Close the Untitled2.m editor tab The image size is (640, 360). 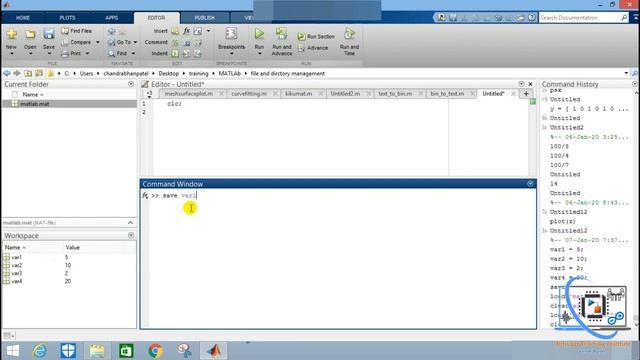369,93
